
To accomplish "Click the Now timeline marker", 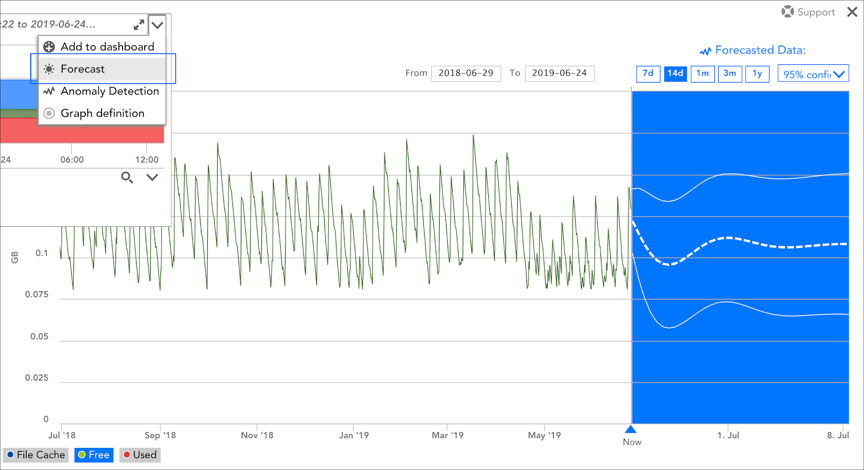I will pos(631,431).
